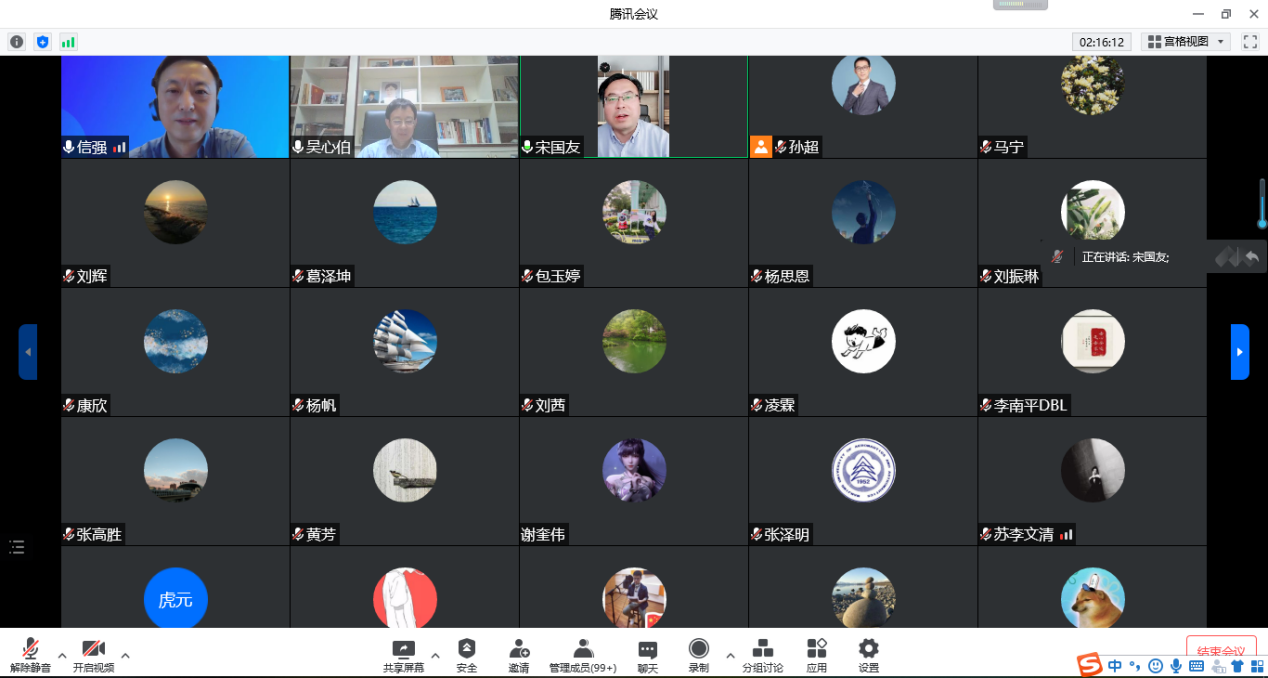Click the name label 刘茜
Image resolution: width=1268 pixels, height=678 pixels.
click(x=550, y=405)
